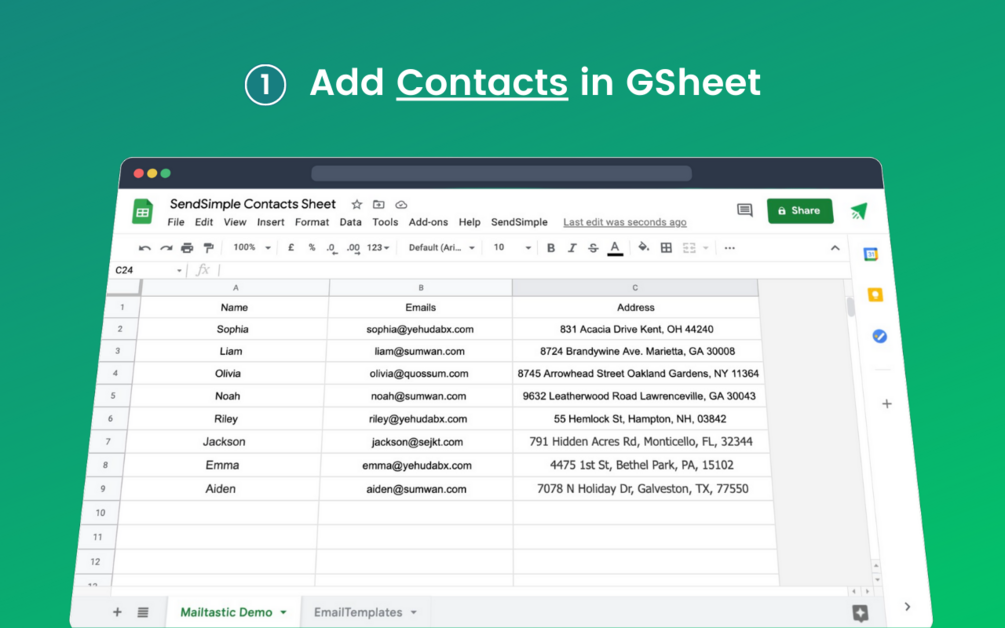
Task: Open Google Tasks in side panel
Action: pyautogui.click(x=879, y=336)
